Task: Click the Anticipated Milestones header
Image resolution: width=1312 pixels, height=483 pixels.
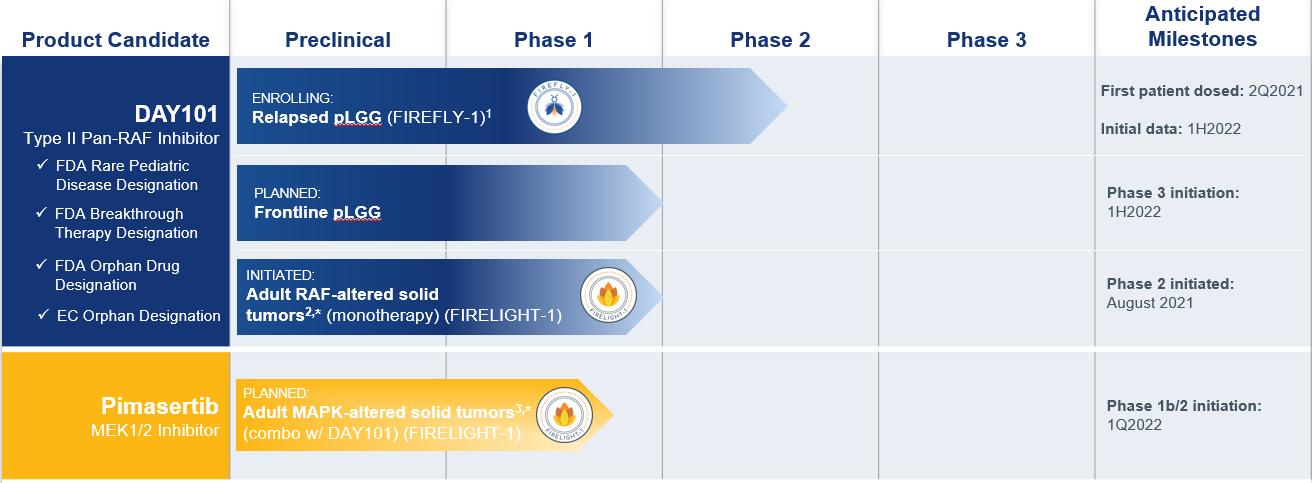Action: click(1203, 27)
